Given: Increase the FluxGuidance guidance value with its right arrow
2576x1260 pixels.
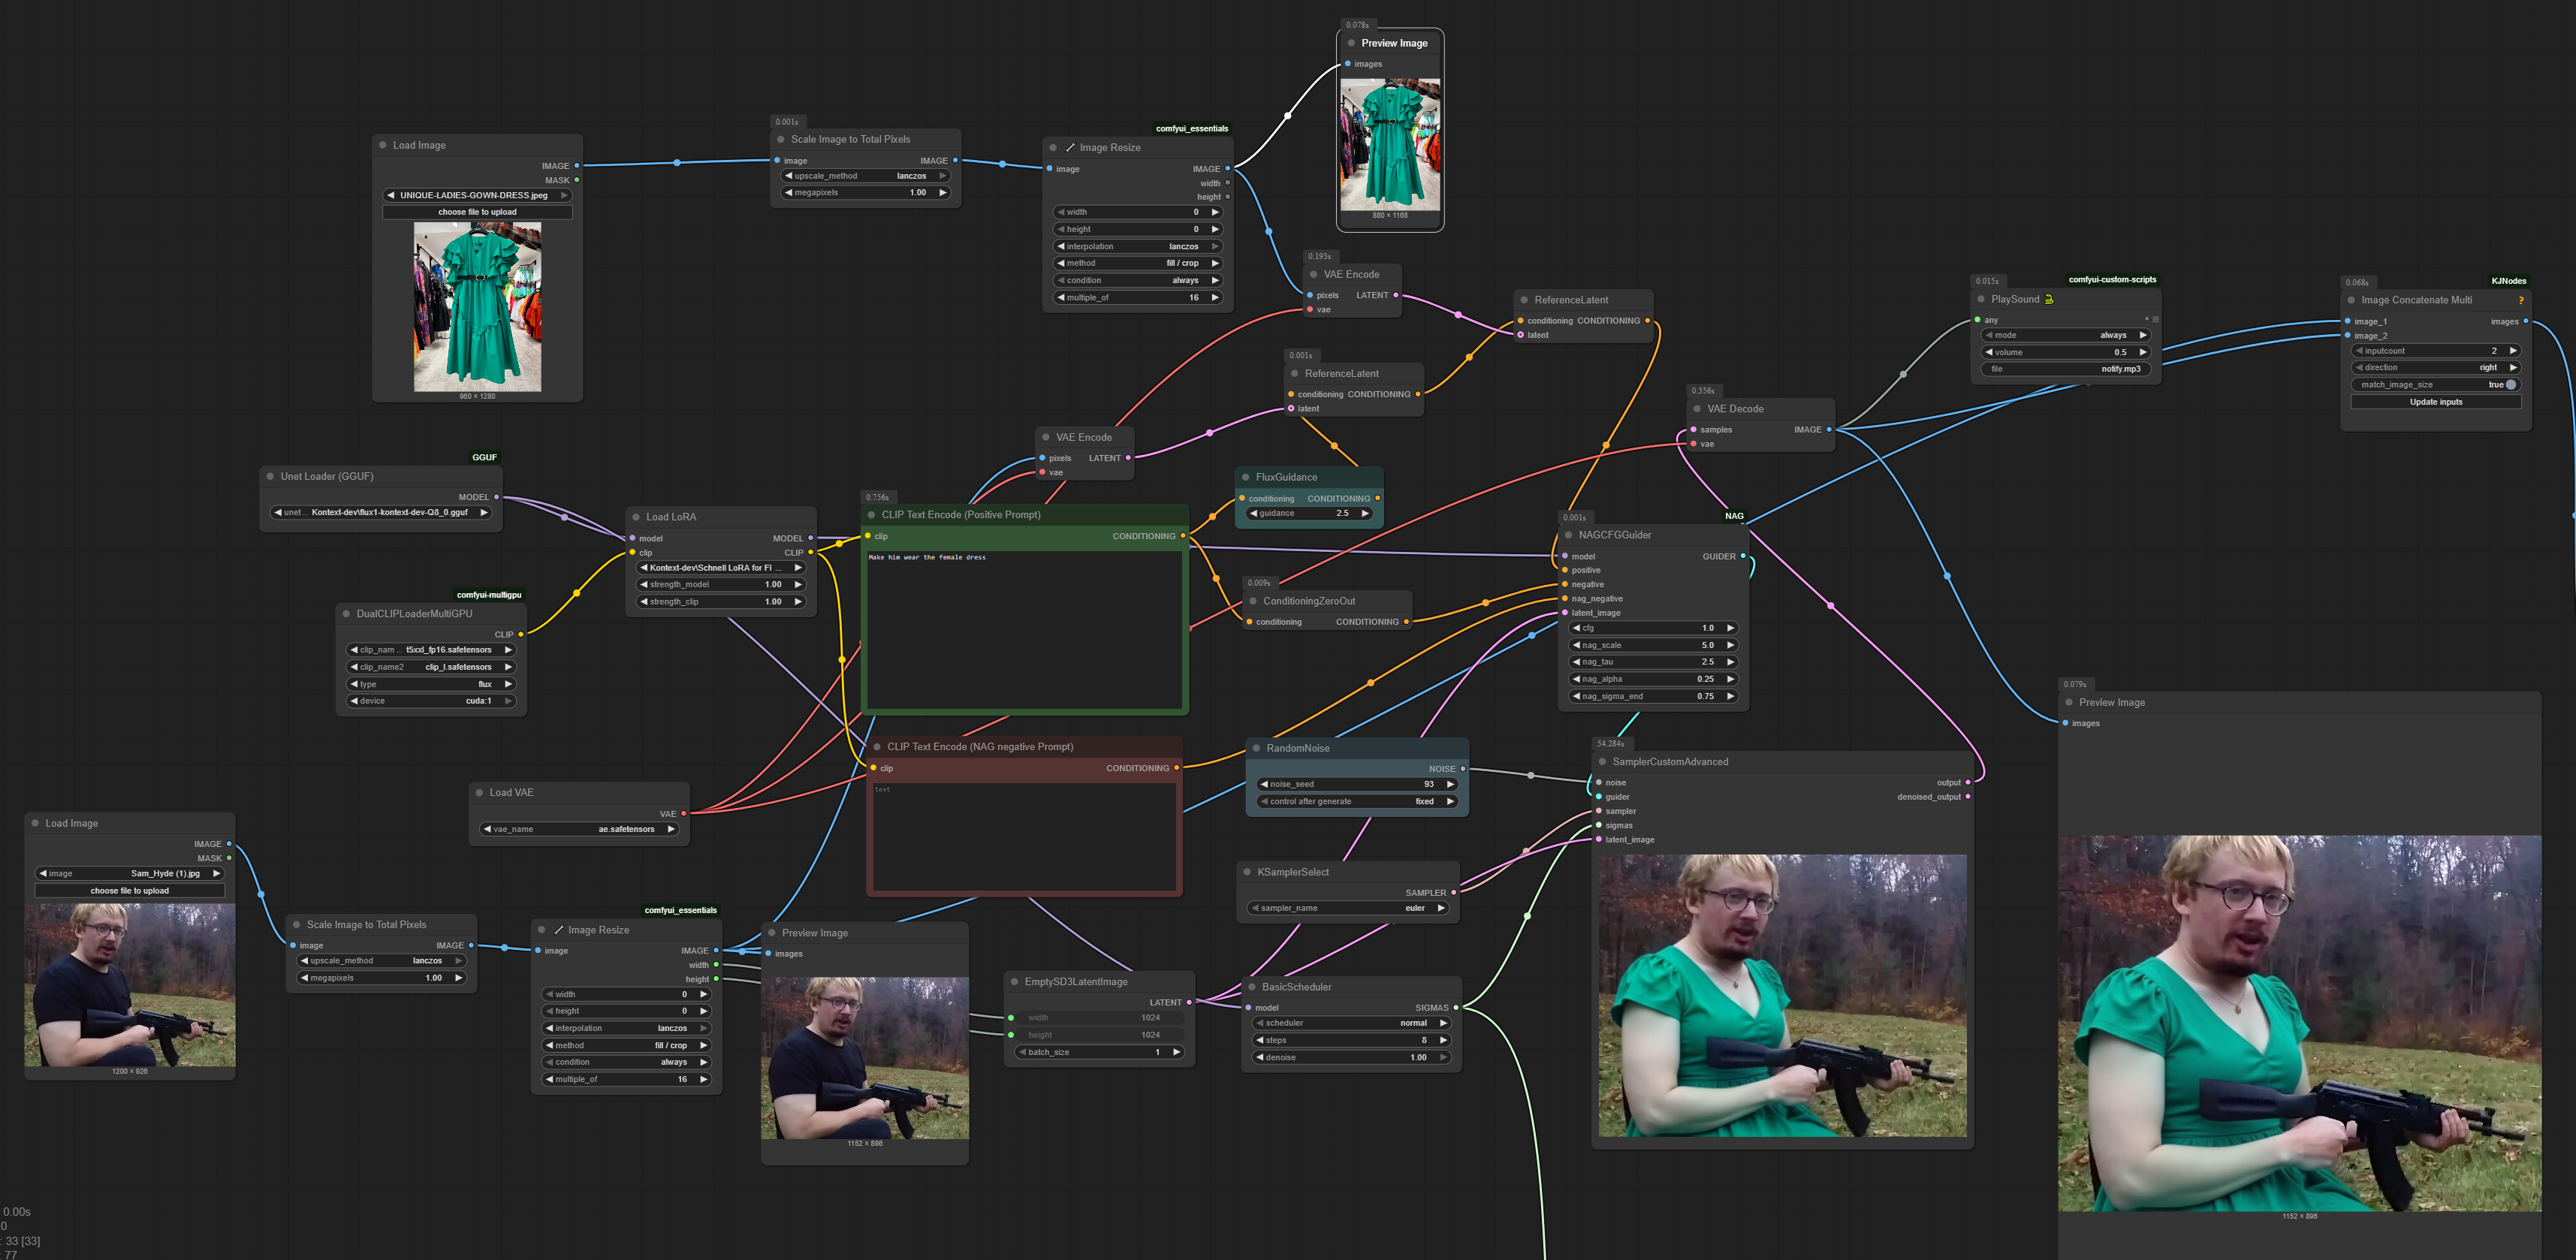Looking at the screenshot, I should point(1365,514).
